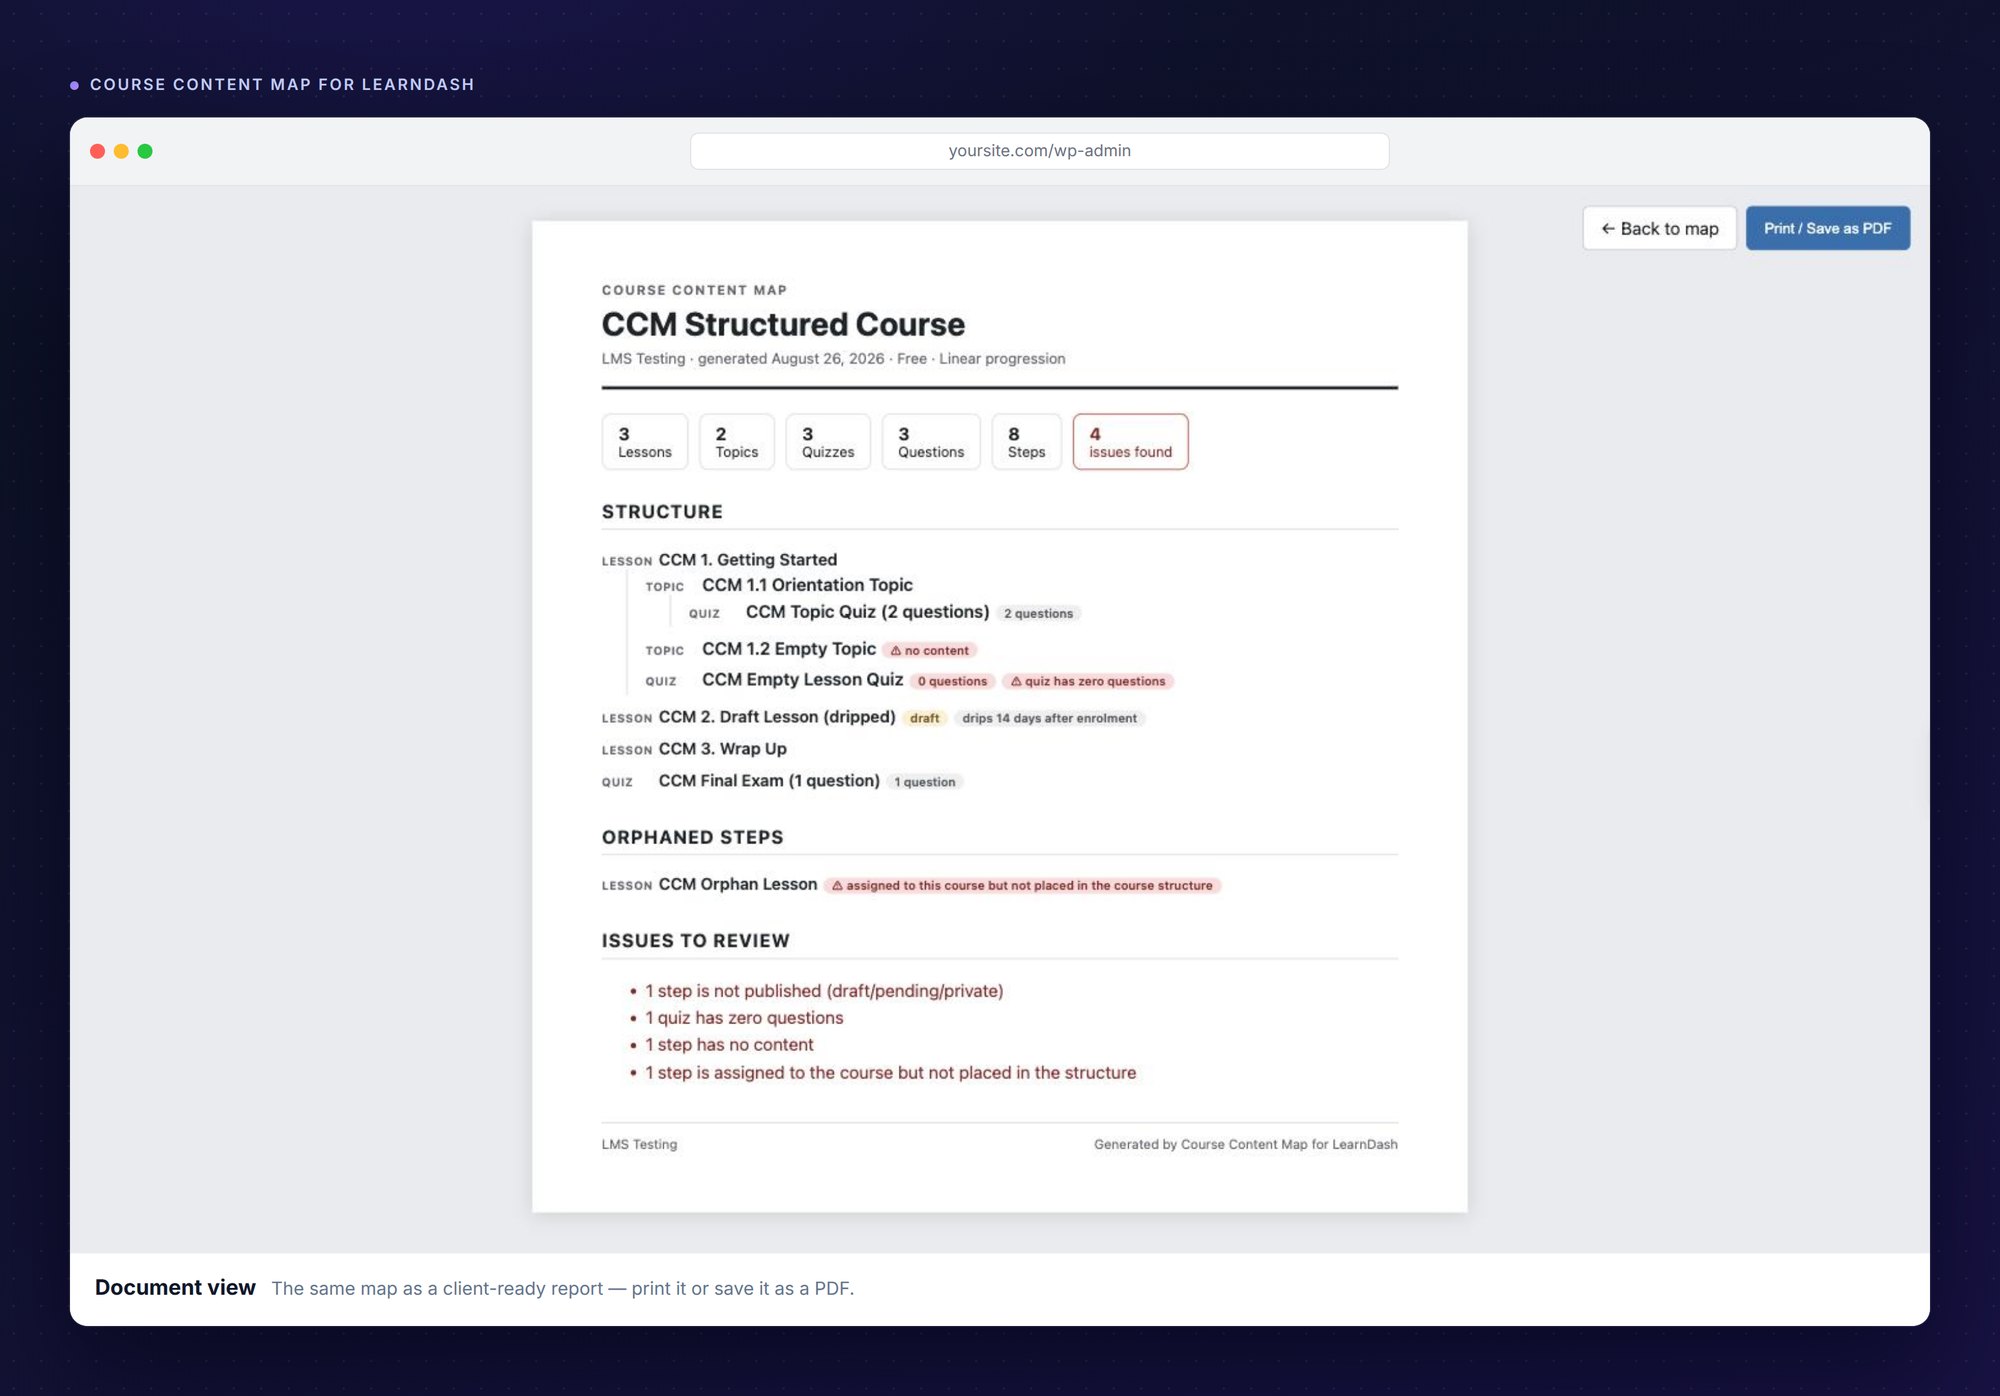Click the 2 questions badge
The image size is (2000, 1396).
click(x=1038, y=614)
